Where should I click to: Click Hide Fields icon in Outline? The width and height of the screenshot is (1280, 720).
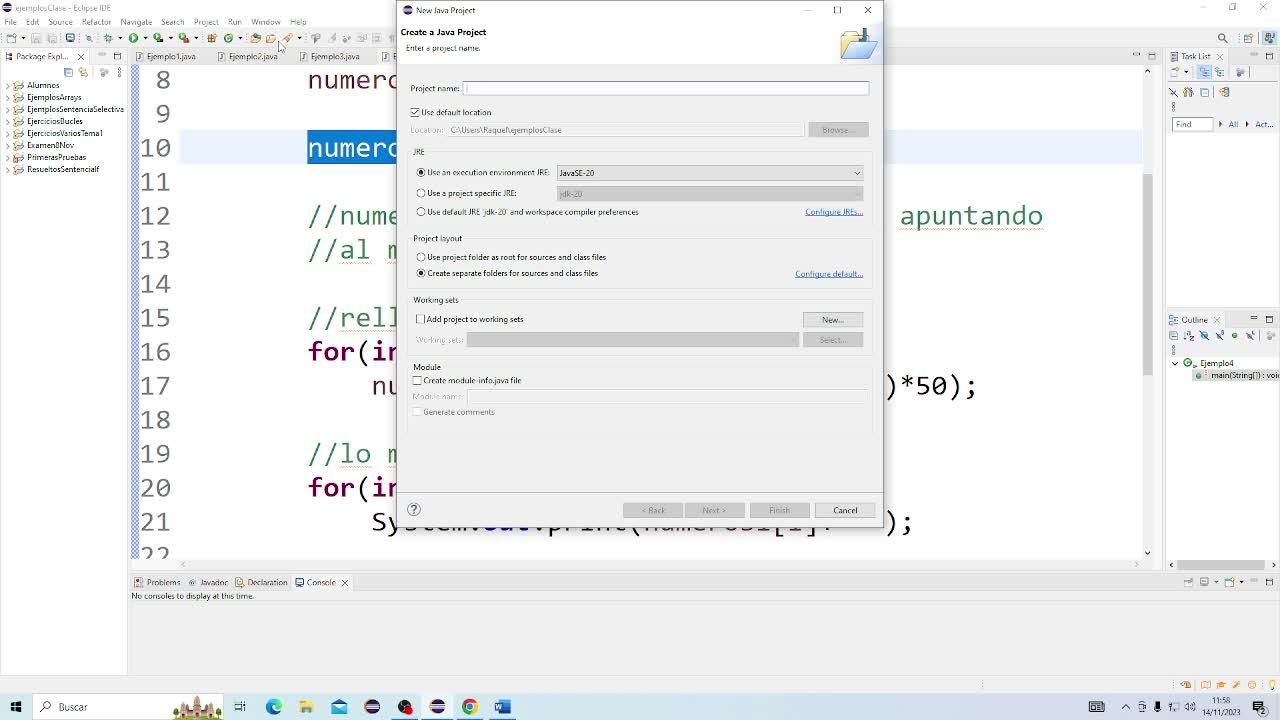(x=1204, y=335)
